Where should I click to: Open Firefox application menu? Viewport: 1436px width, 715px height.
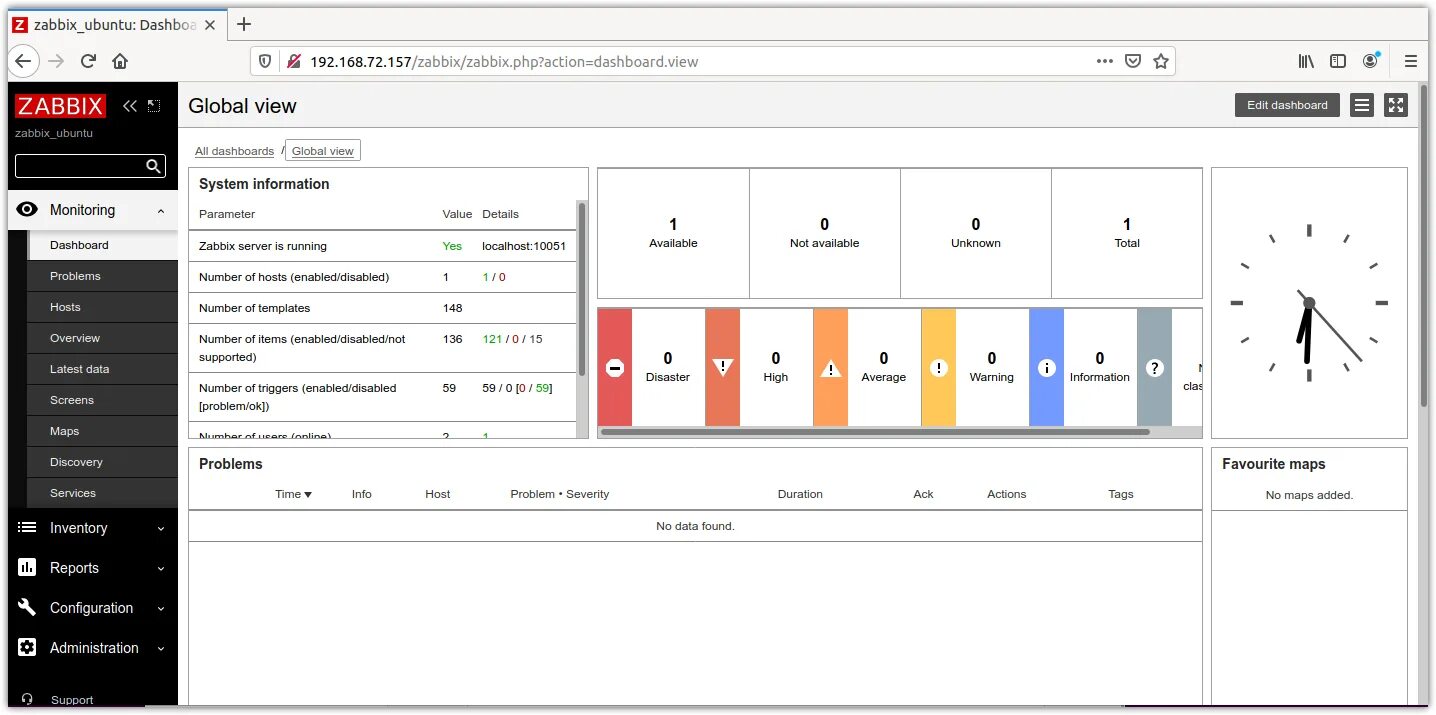[x=1411, y=61]
